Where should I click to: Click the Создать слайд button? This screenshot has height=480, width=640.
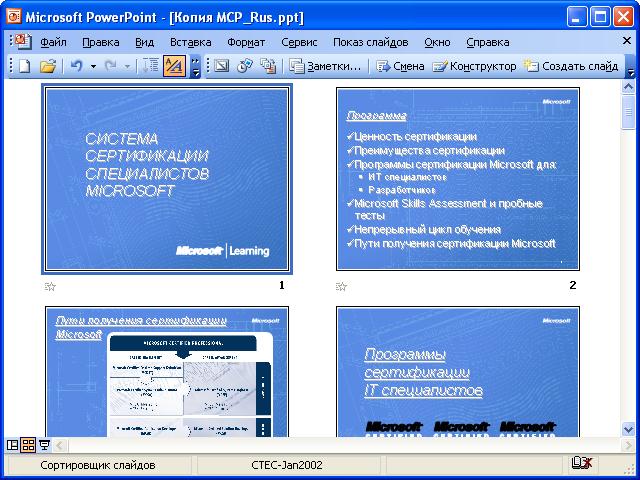[571, 66]
